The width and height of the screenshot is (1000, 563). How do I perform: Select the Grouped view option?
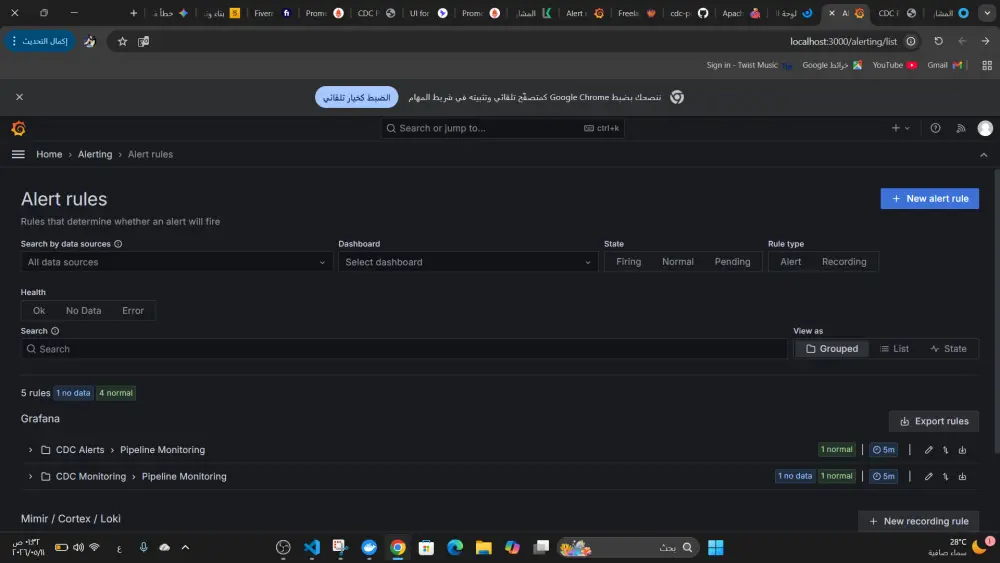(832, 349)
